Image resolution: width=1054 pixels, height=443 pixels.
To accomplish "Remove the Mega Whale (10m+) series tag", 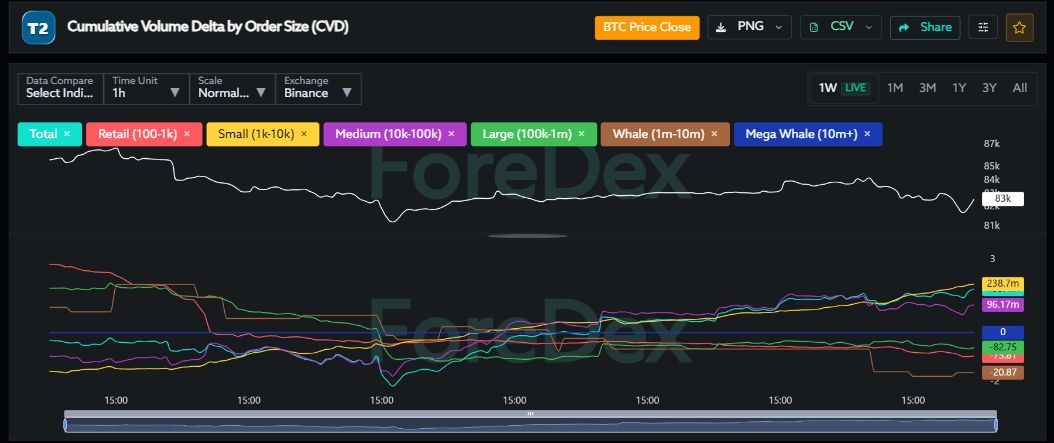I will tap(867, 134).
